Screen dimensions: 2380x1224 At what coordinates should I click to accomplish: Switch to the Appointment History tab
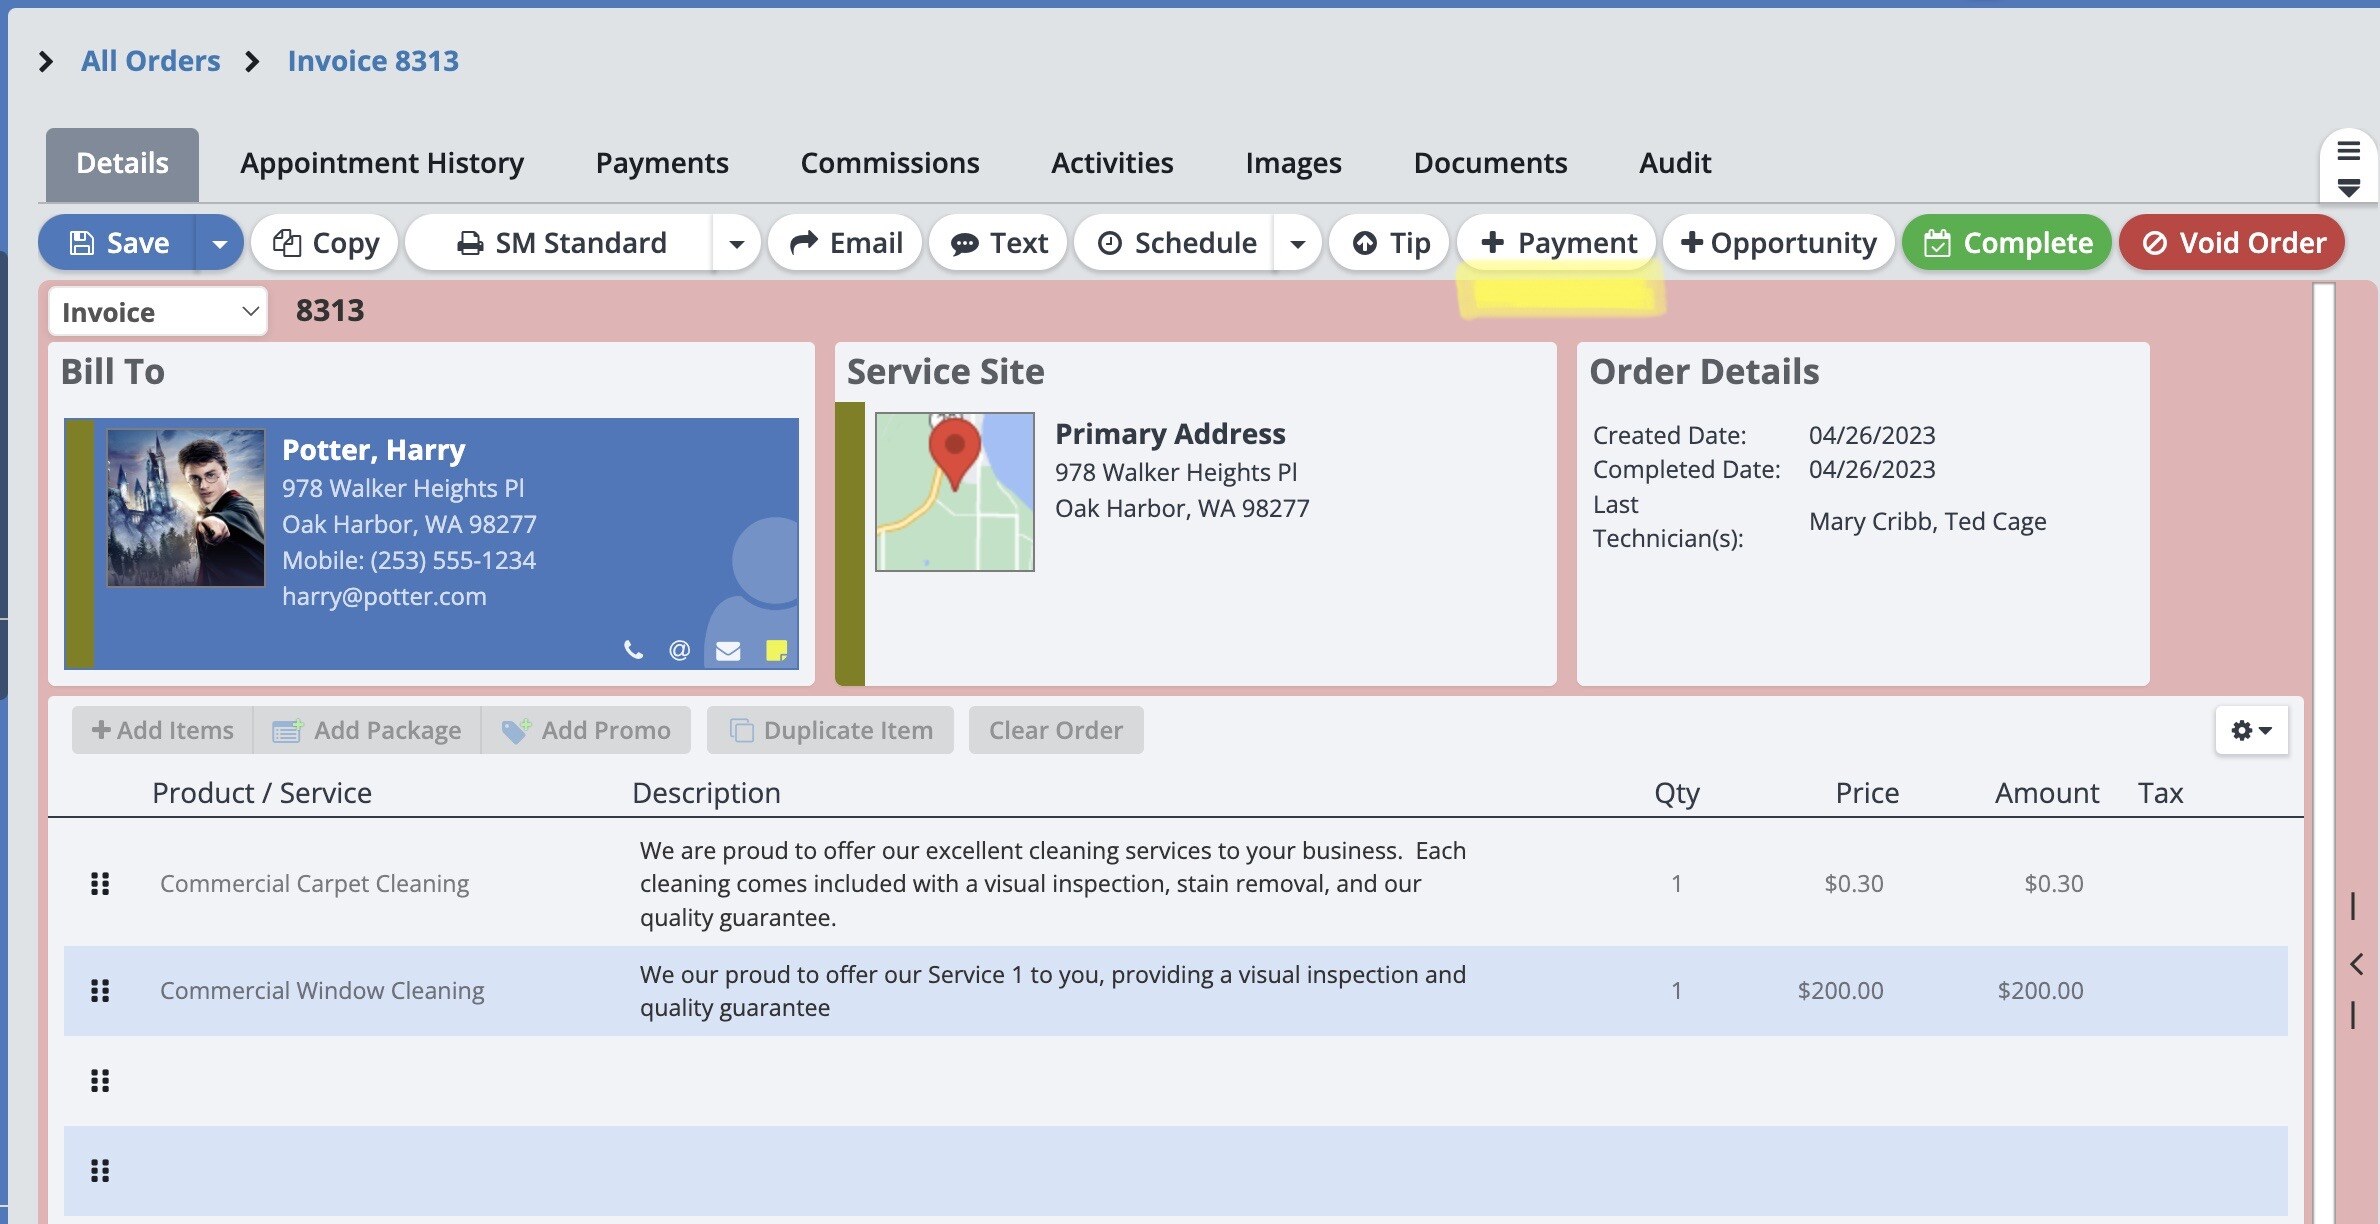(381, 163)
